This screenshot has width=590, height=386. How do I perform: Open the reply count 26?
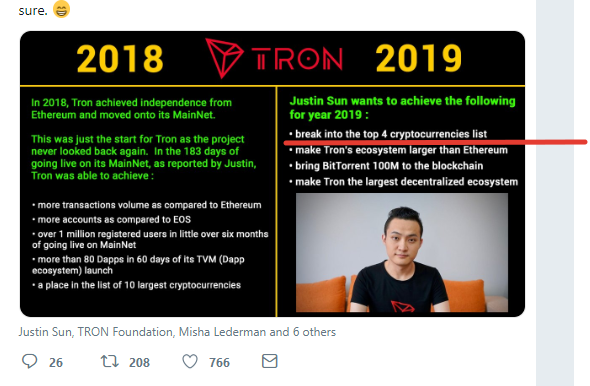56,362
